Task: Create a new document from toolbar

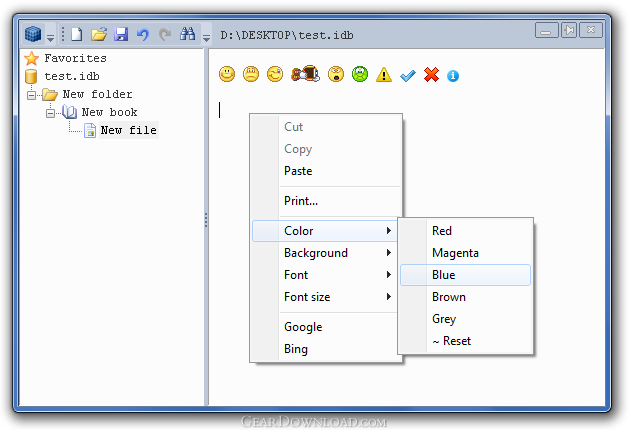Action: 77,34
